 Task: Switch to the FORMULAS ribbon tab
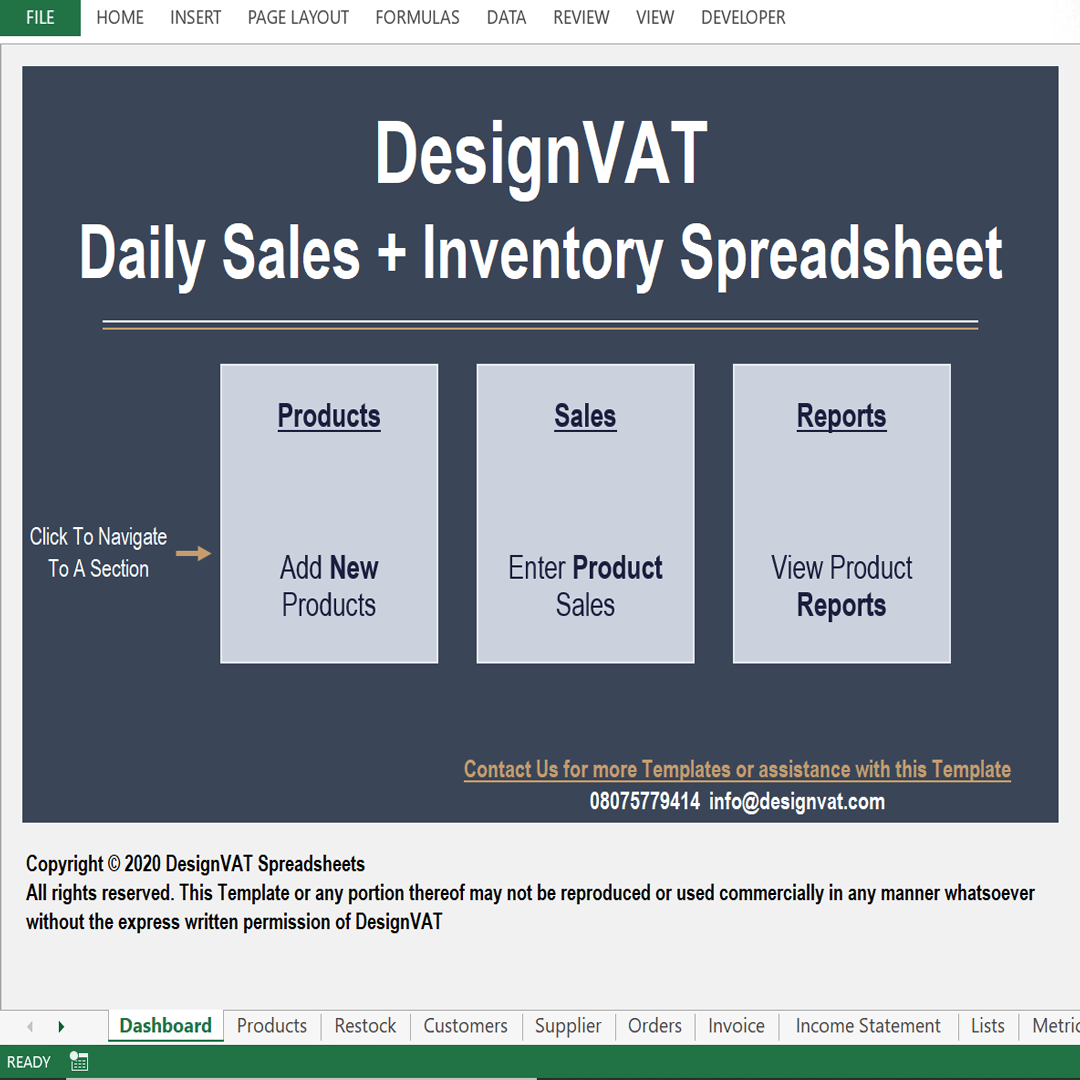click(417, 18)
